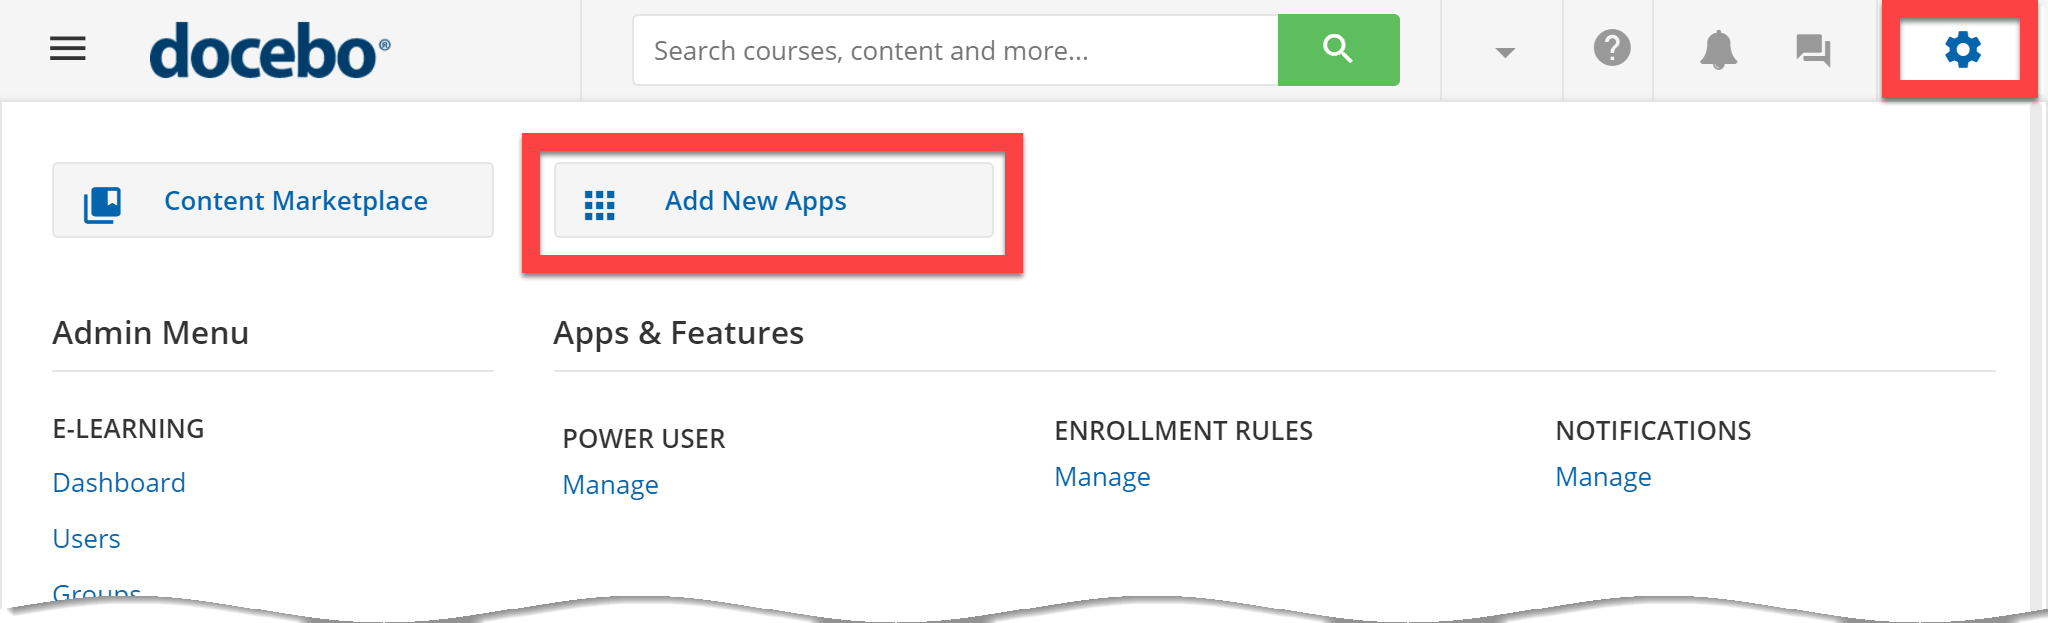Click the Content Marketplace library icon
The height and width of the screenshot is (623, 2048).
click(x=102, y=205)
